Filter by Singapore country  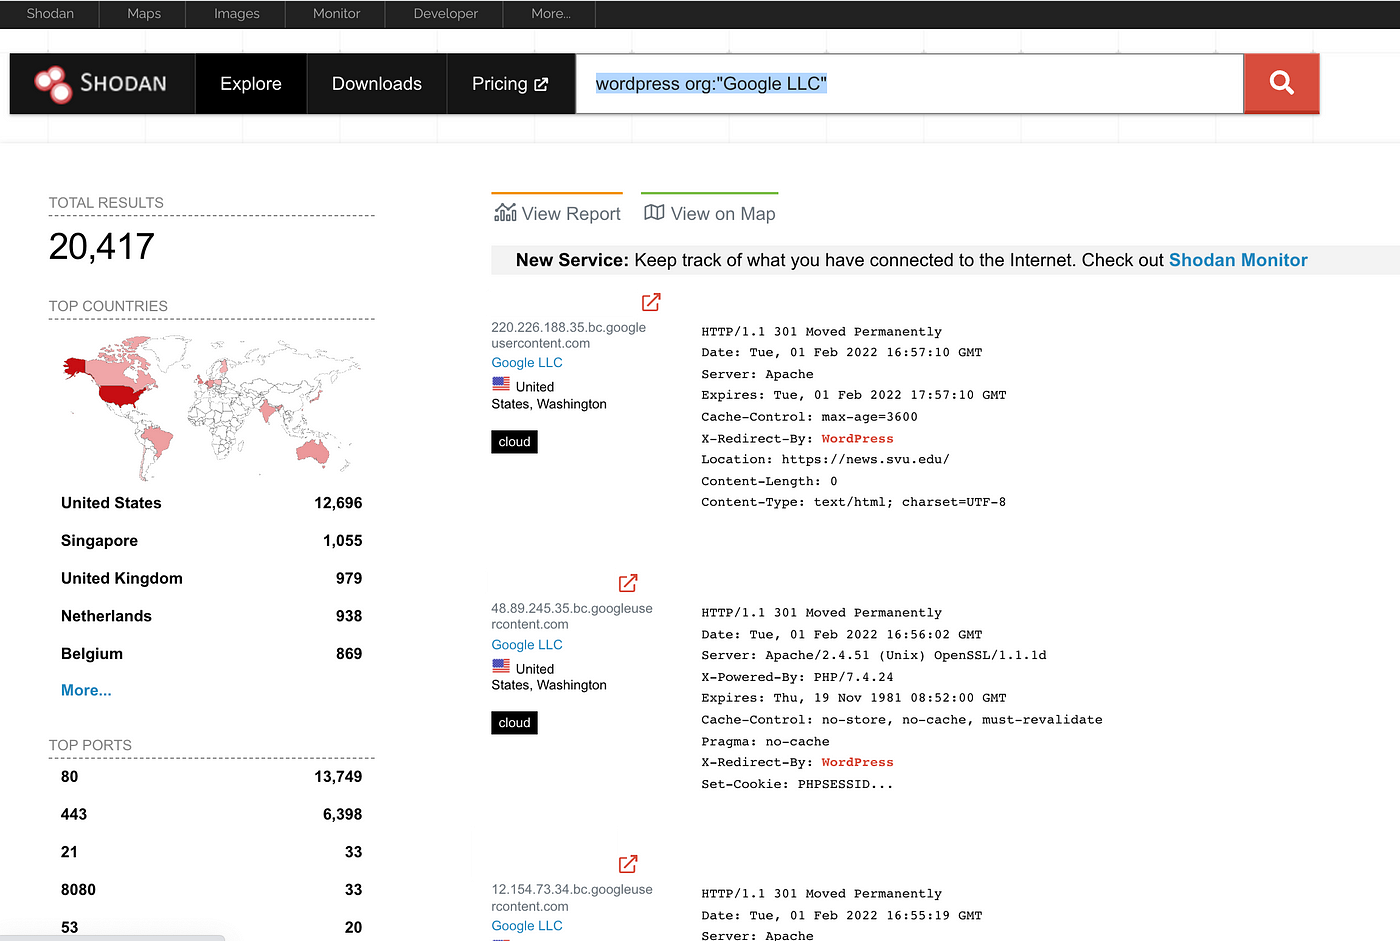point(211,541)
